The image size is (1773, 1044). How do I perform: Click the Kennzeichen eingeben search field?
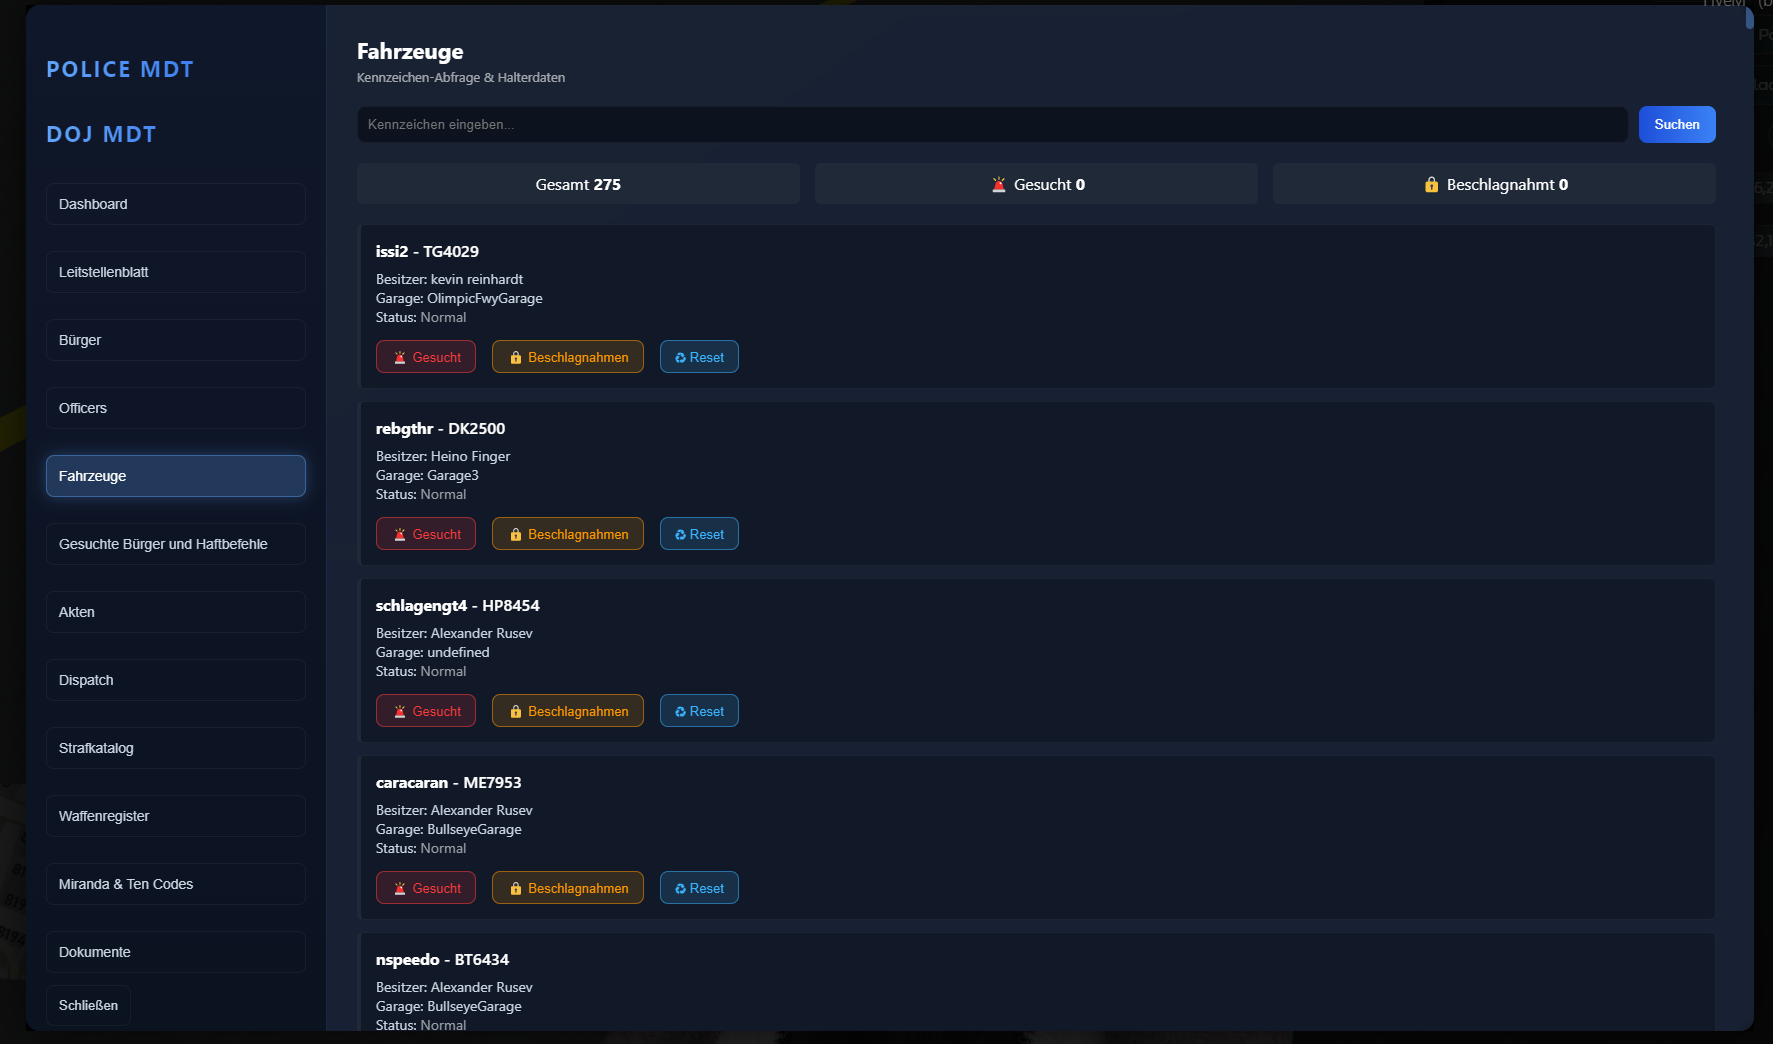991,125
